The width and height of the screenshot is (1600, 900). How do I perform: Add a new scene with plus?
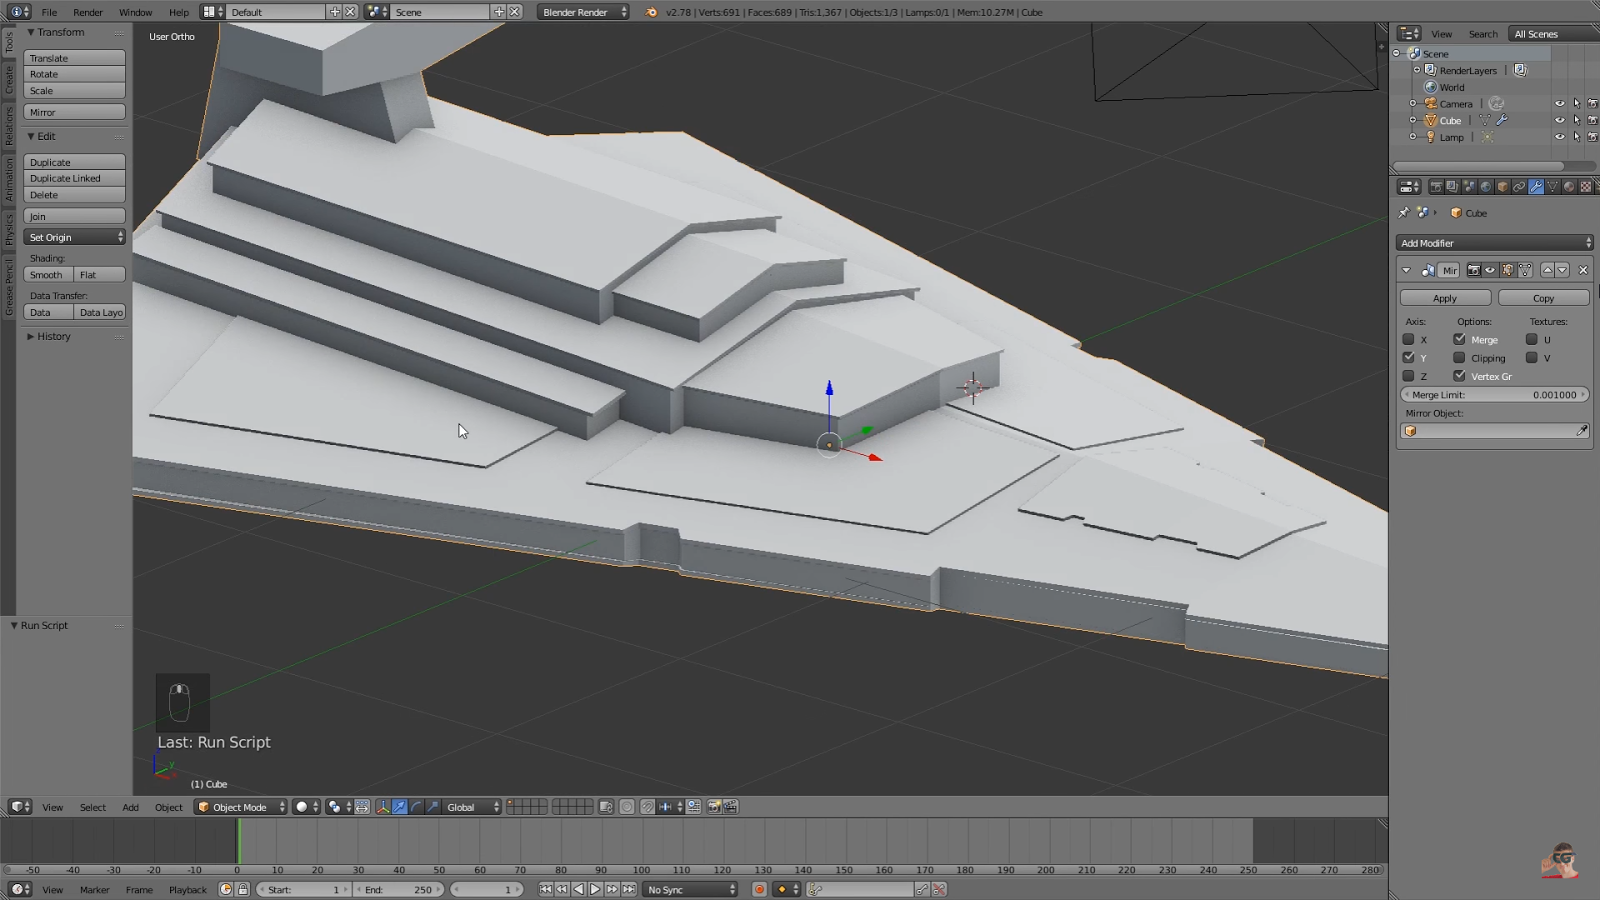pyautogui.click(x=498, y=12)
